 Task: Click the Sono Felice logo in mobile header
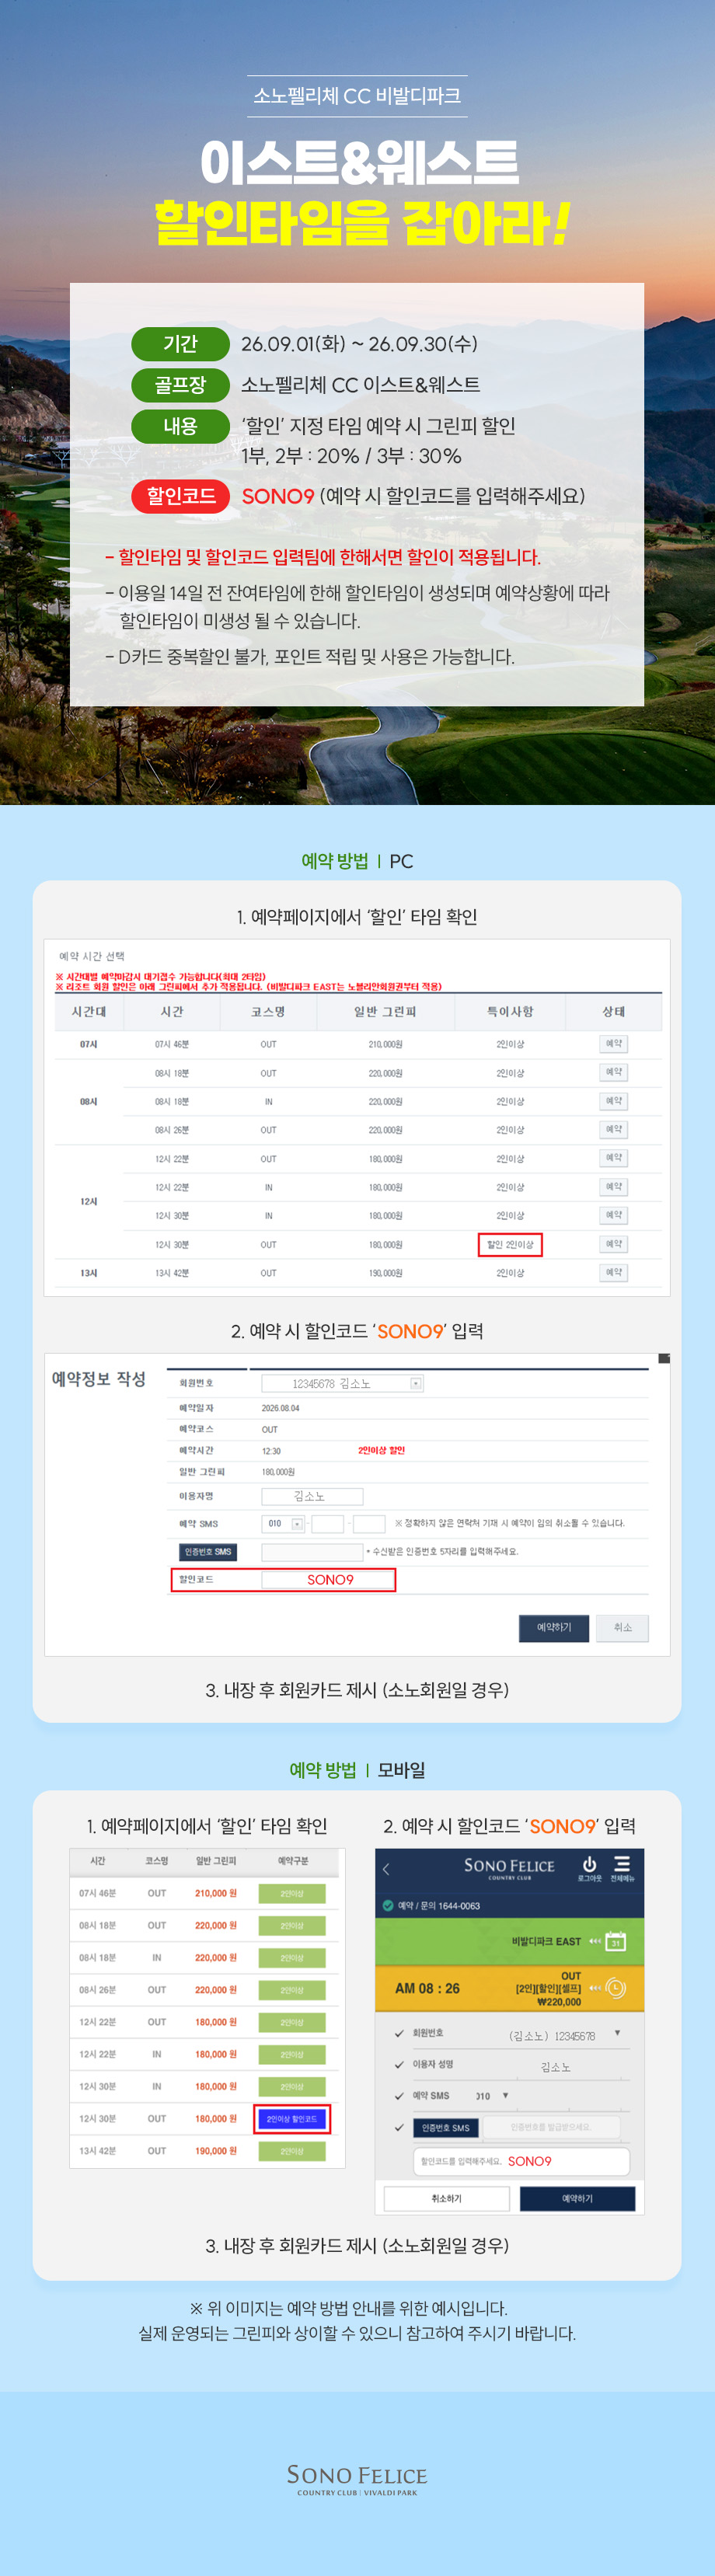(509, 1867)
